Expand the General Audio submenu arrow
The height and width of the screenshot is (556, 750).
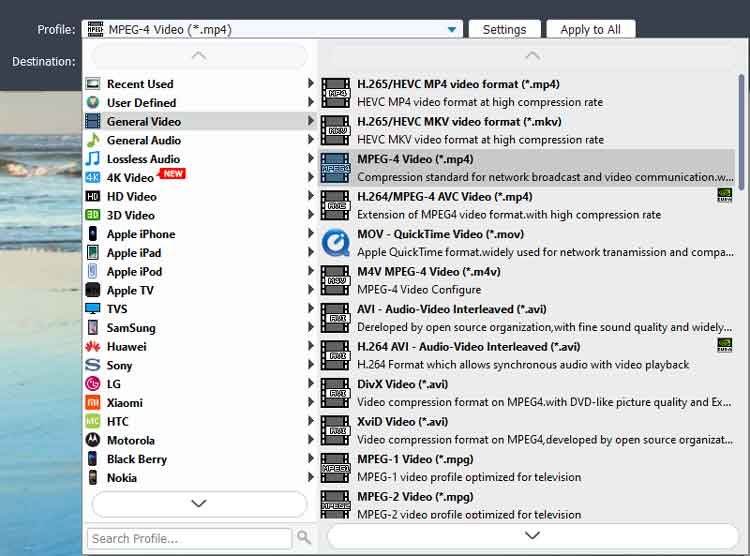pyautogui.click(x=310, y=140)
